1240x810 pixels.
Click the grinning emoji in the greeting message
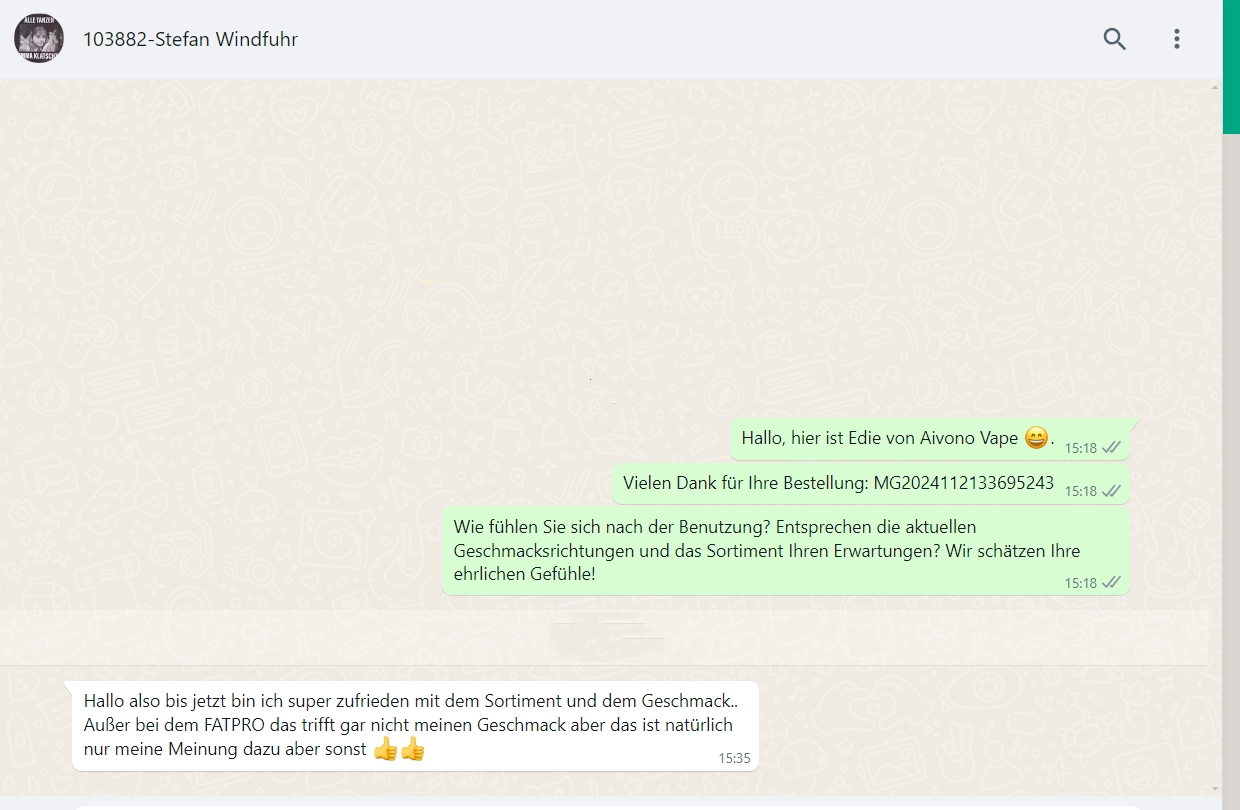click(1036, 438)
